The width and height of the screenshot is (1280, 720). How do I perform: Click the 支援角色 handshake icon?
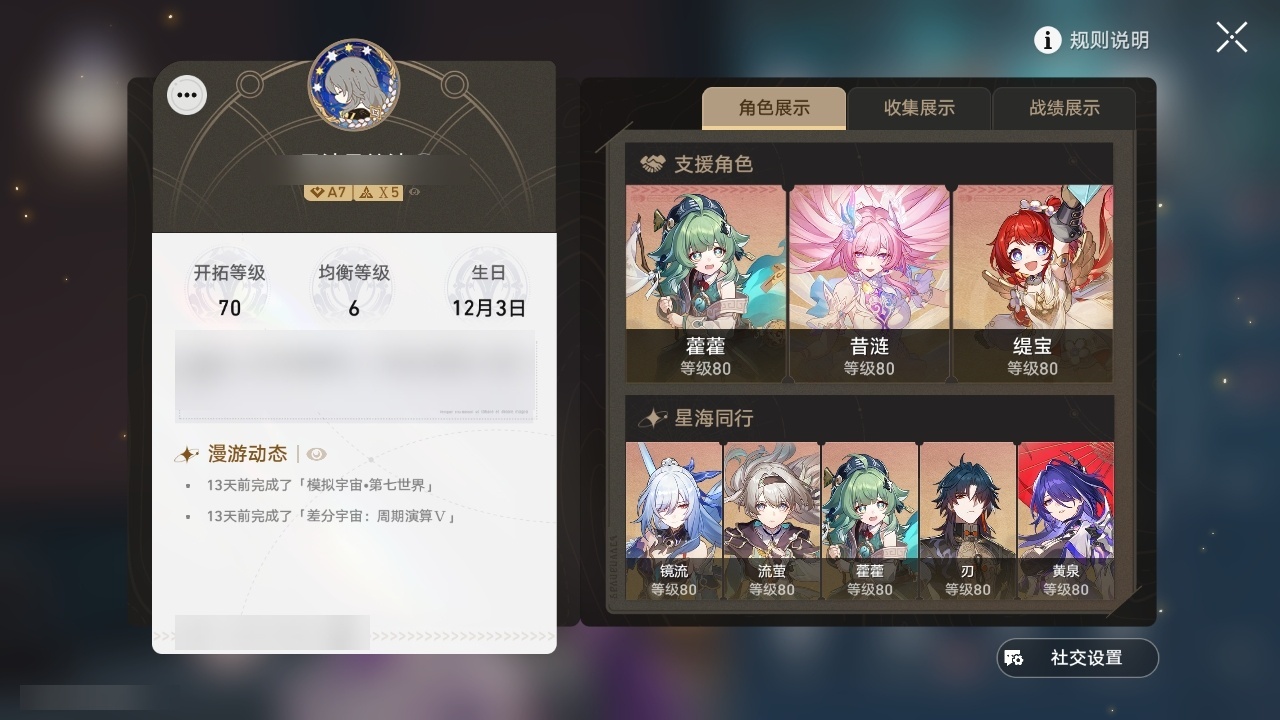[653, 164]
